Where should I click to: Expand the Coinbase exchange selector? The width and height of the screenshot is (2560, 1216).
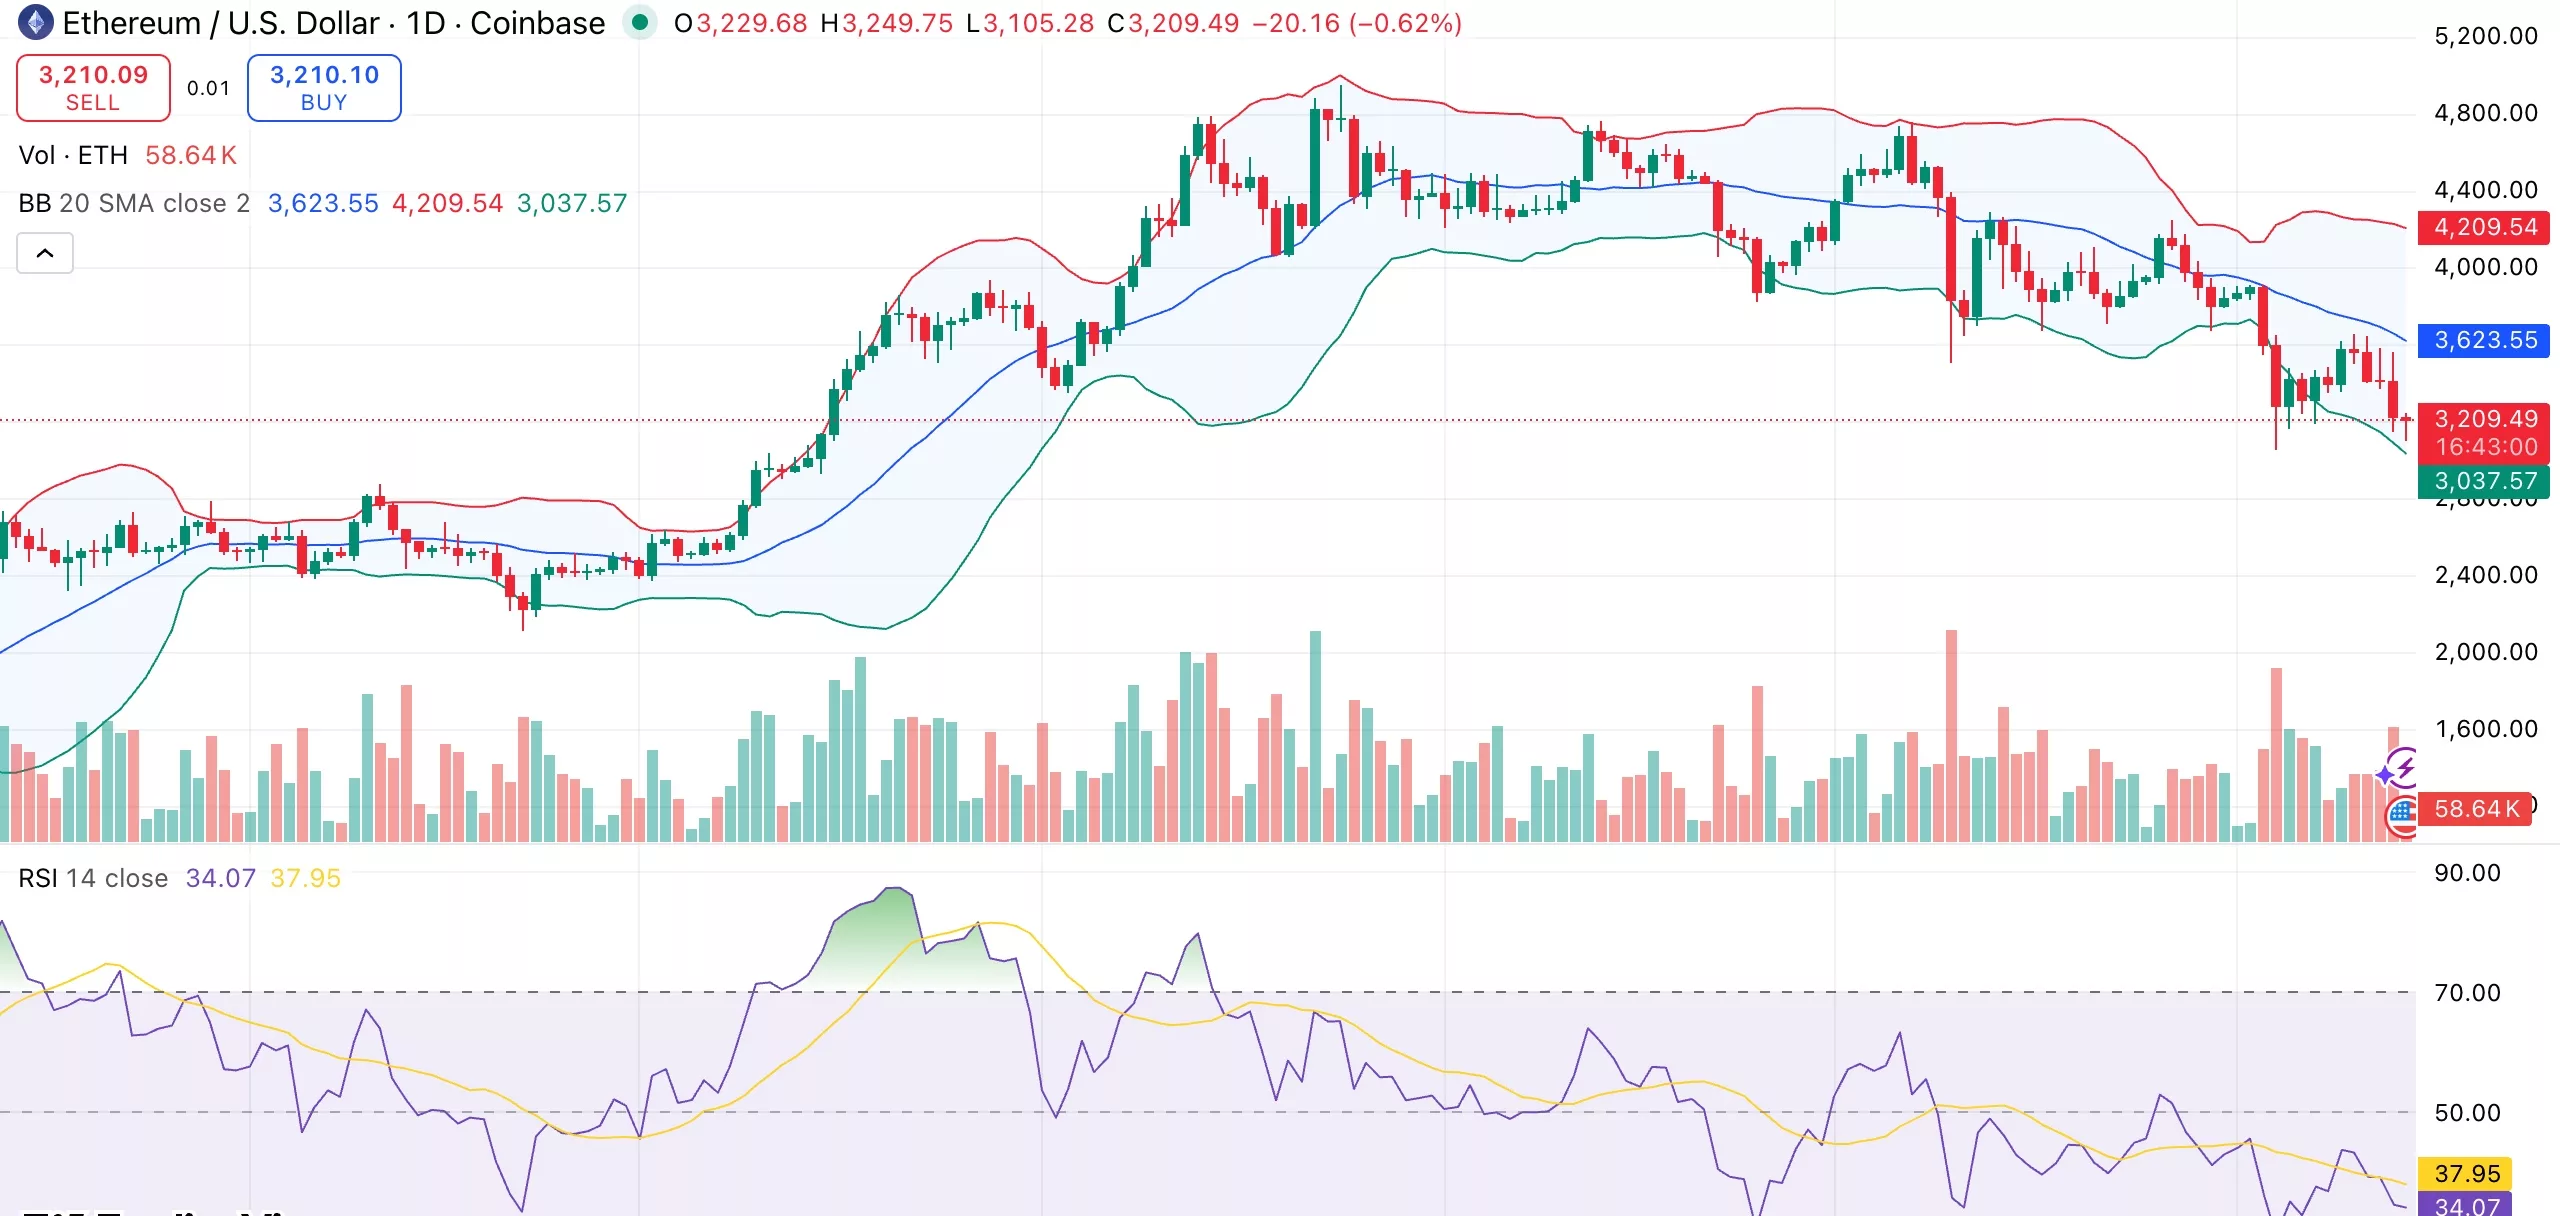click(x=536, y=22)
